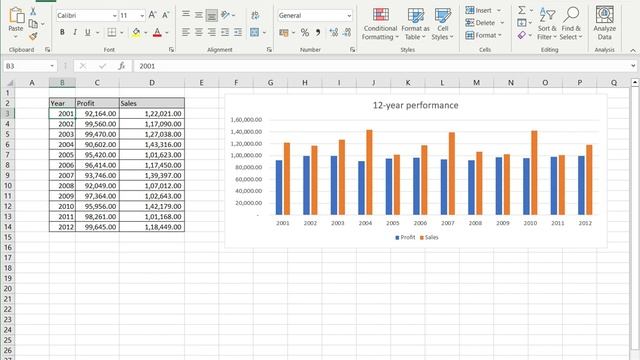Toggle Align Right for text
The width and height of the screenshot is (640, 360).
pos(211,32)
